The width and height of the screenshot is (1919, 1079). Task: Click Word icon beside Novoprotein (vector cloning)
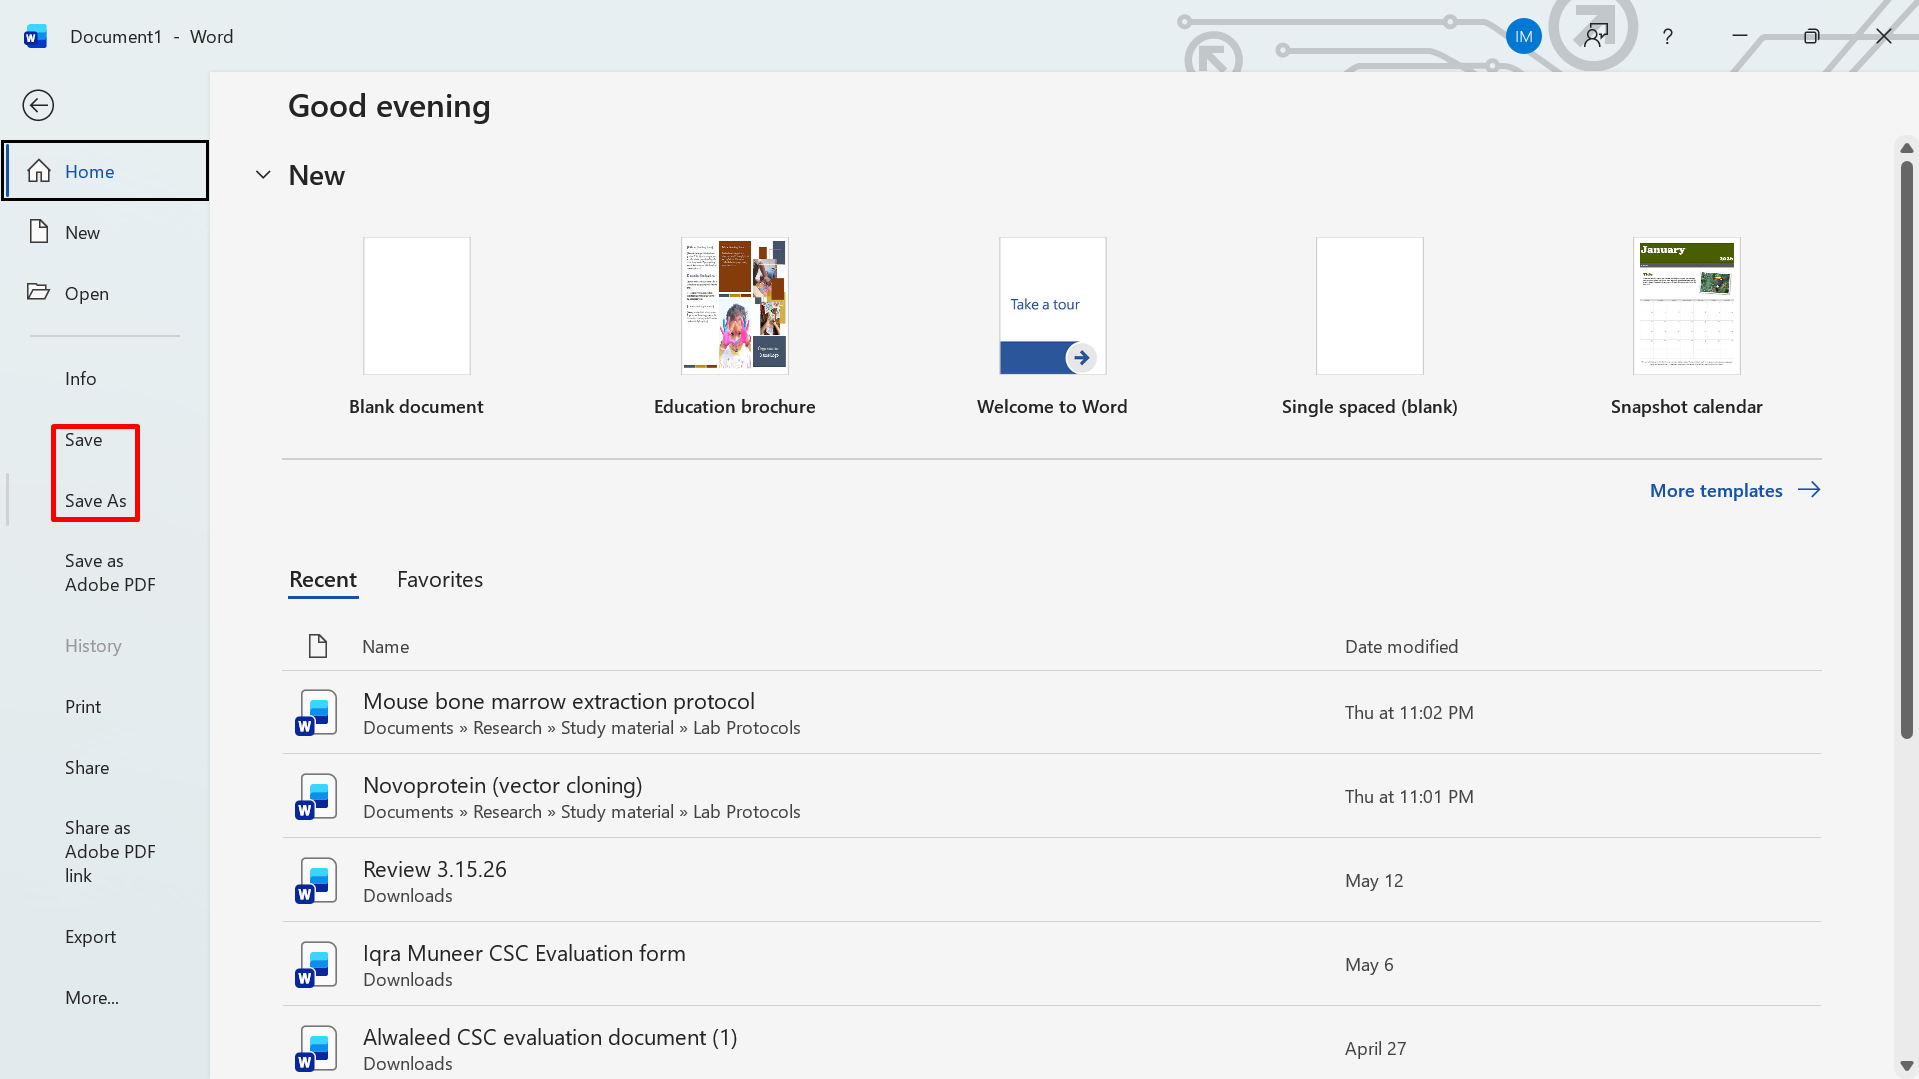(316, 796)
